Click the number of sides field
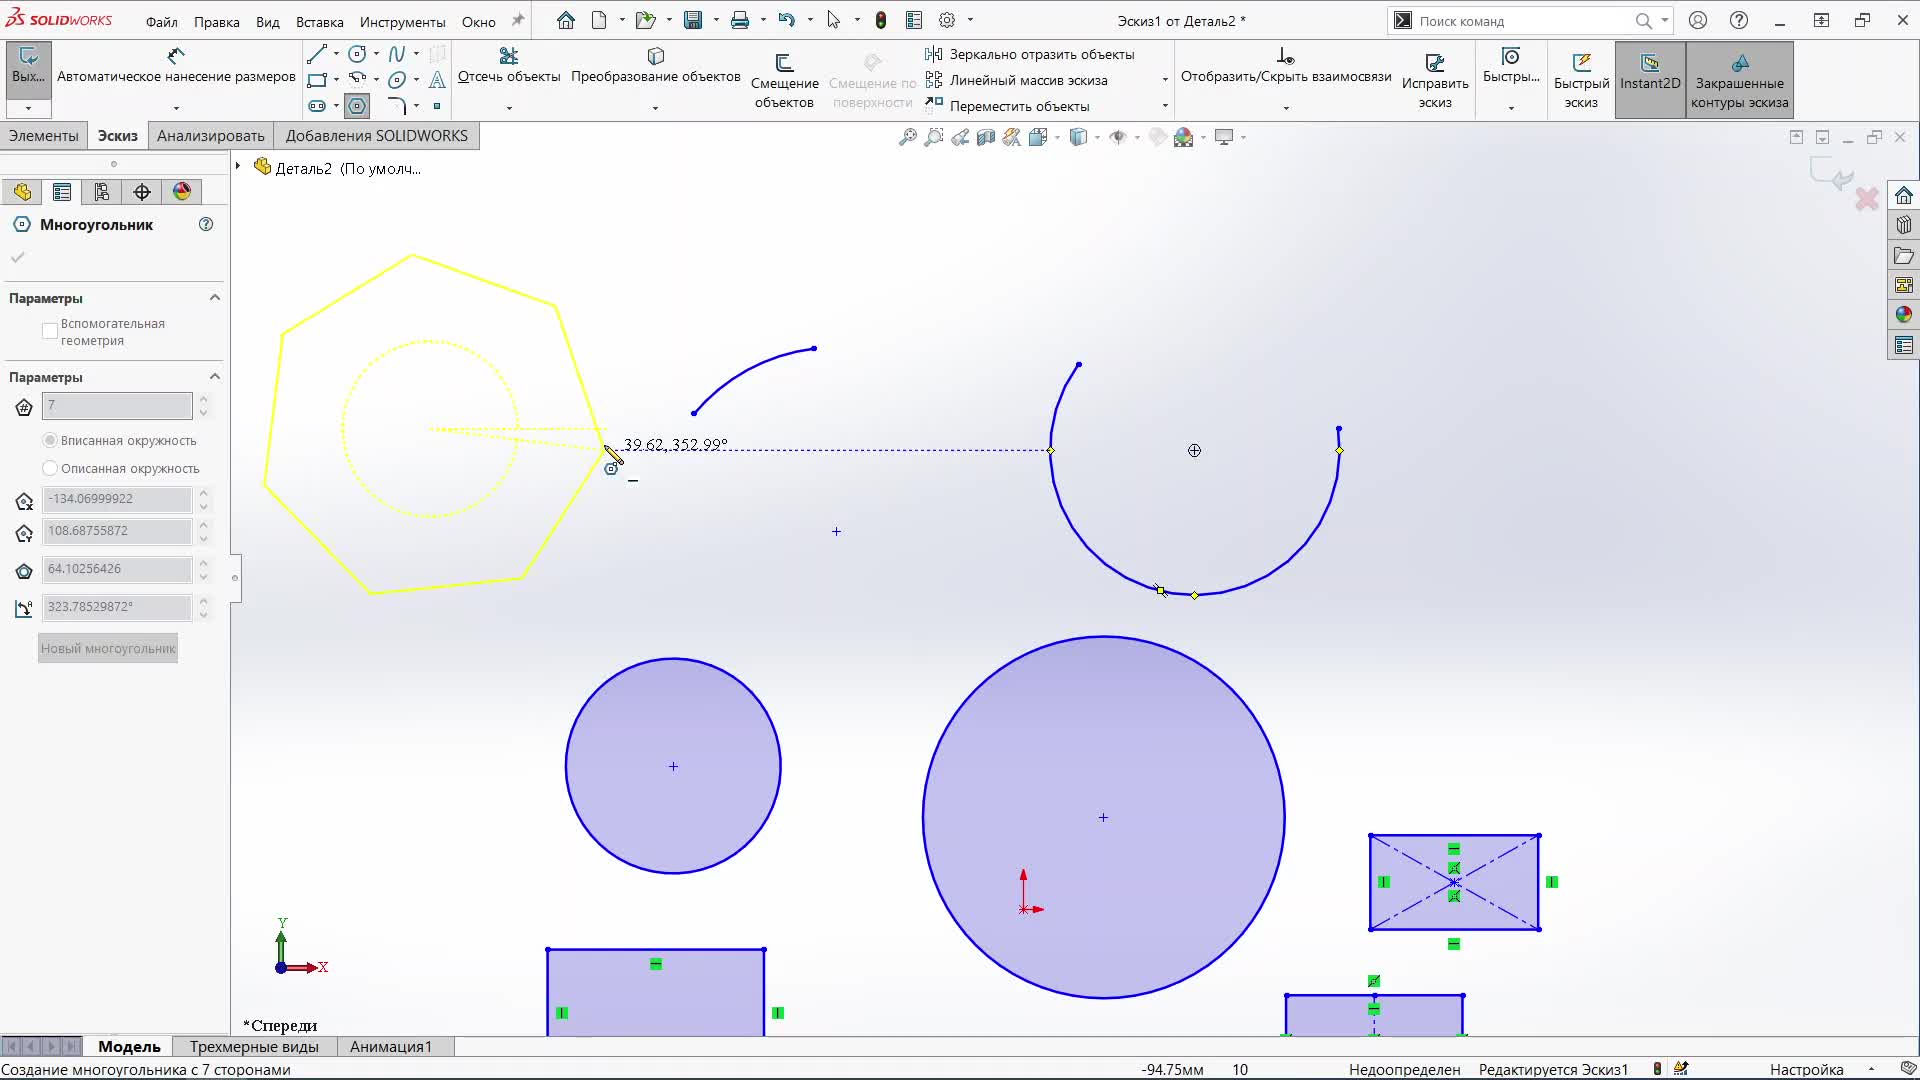This screenshot has height=1080, width=1920. (117, 405)
